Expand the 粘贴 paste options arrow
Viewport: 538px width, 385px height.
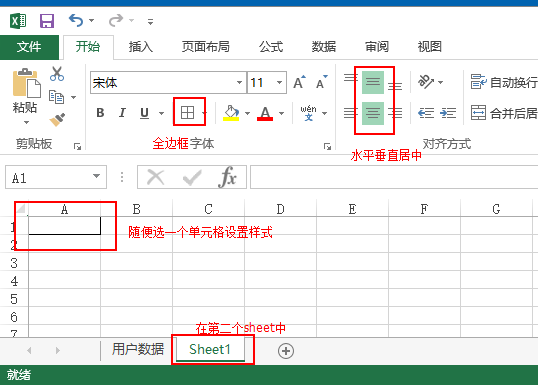pos(26,122)
